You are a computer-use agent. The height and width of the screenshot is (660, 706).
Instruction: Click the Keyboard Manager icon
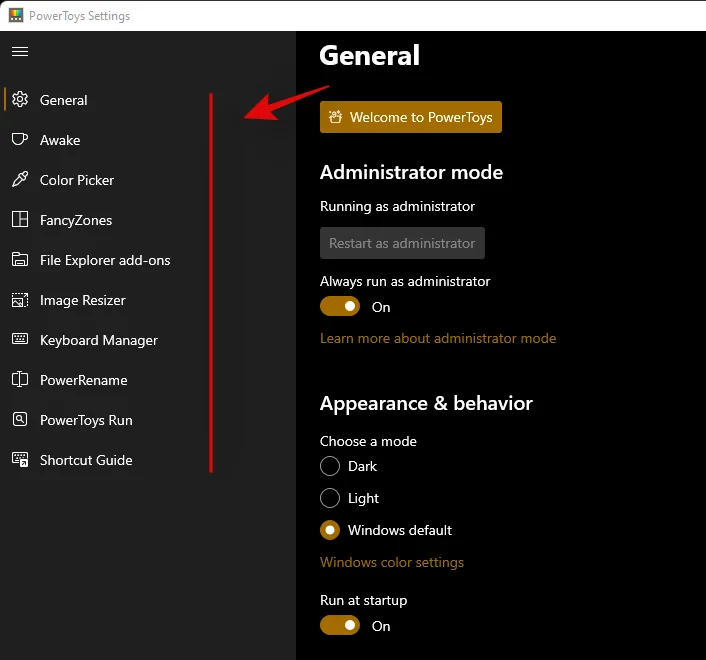20,340
